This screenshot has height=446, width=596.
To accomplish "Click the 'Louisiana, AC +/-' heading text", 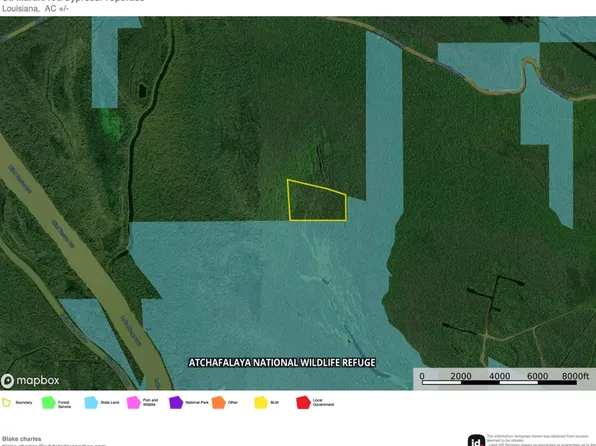I will click(35, 8).
